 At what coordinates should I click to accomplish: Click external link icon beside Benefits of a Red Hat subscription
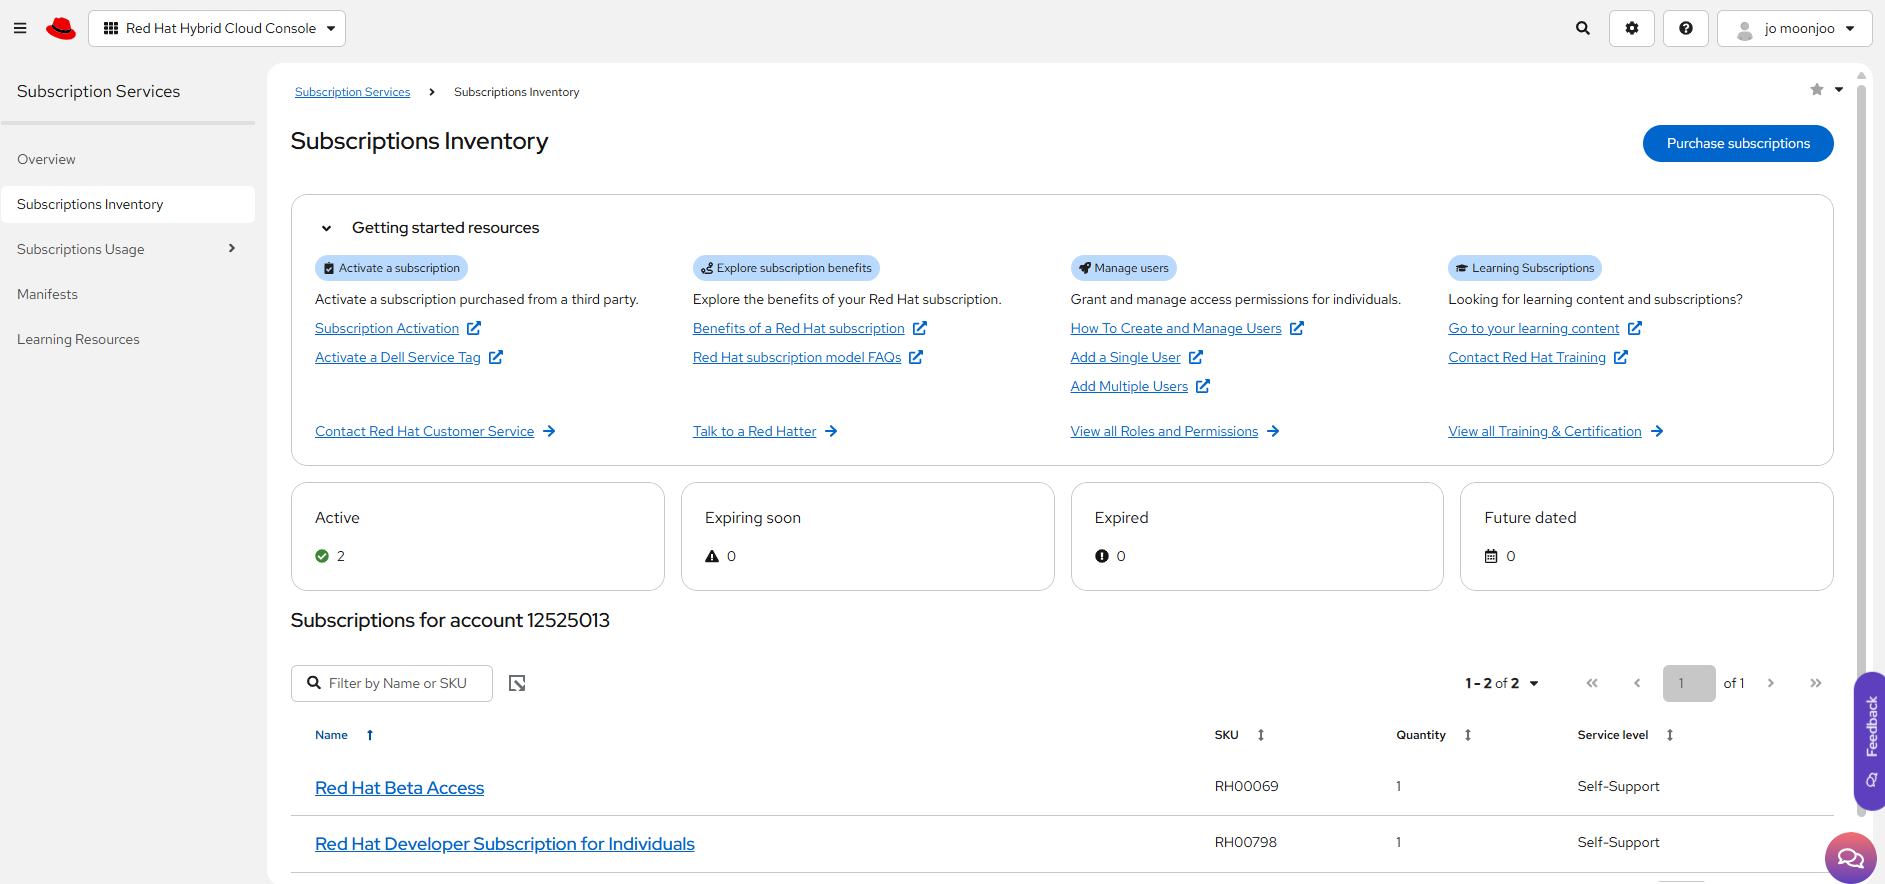tap(920, 328)
